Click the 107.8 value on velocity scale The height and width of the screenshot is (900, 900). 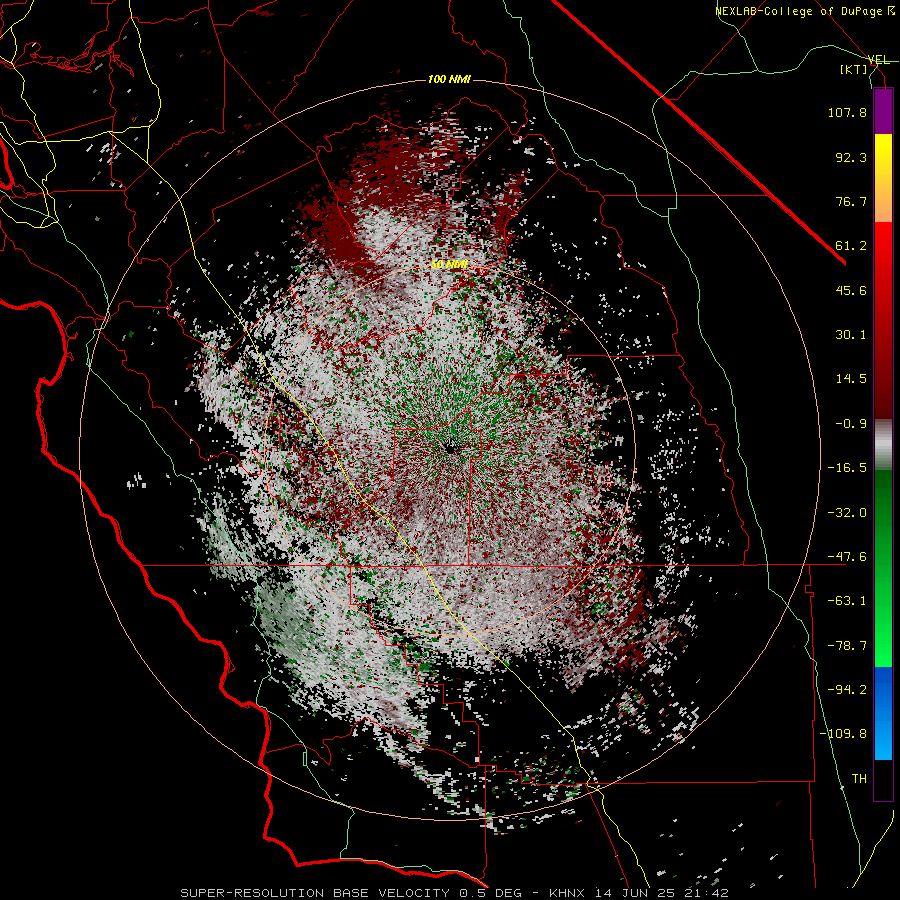pos(847,112)
